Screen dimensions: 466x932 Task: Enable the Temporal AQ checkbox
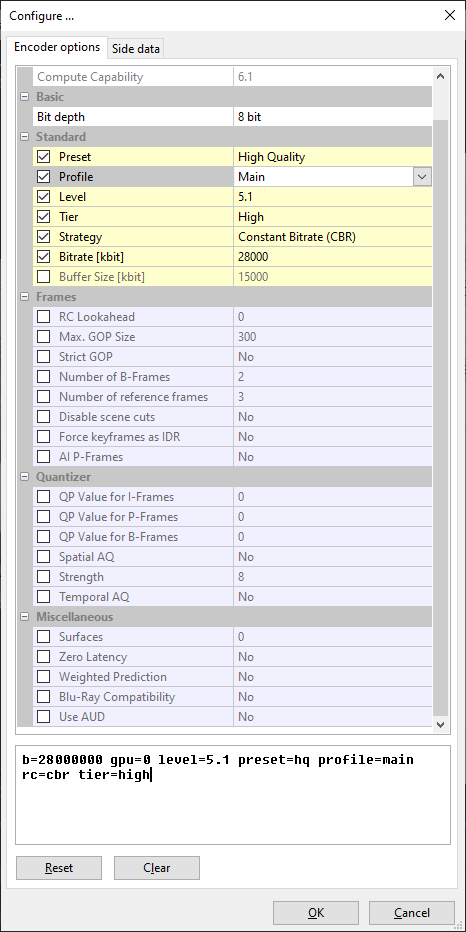[43, 597]
